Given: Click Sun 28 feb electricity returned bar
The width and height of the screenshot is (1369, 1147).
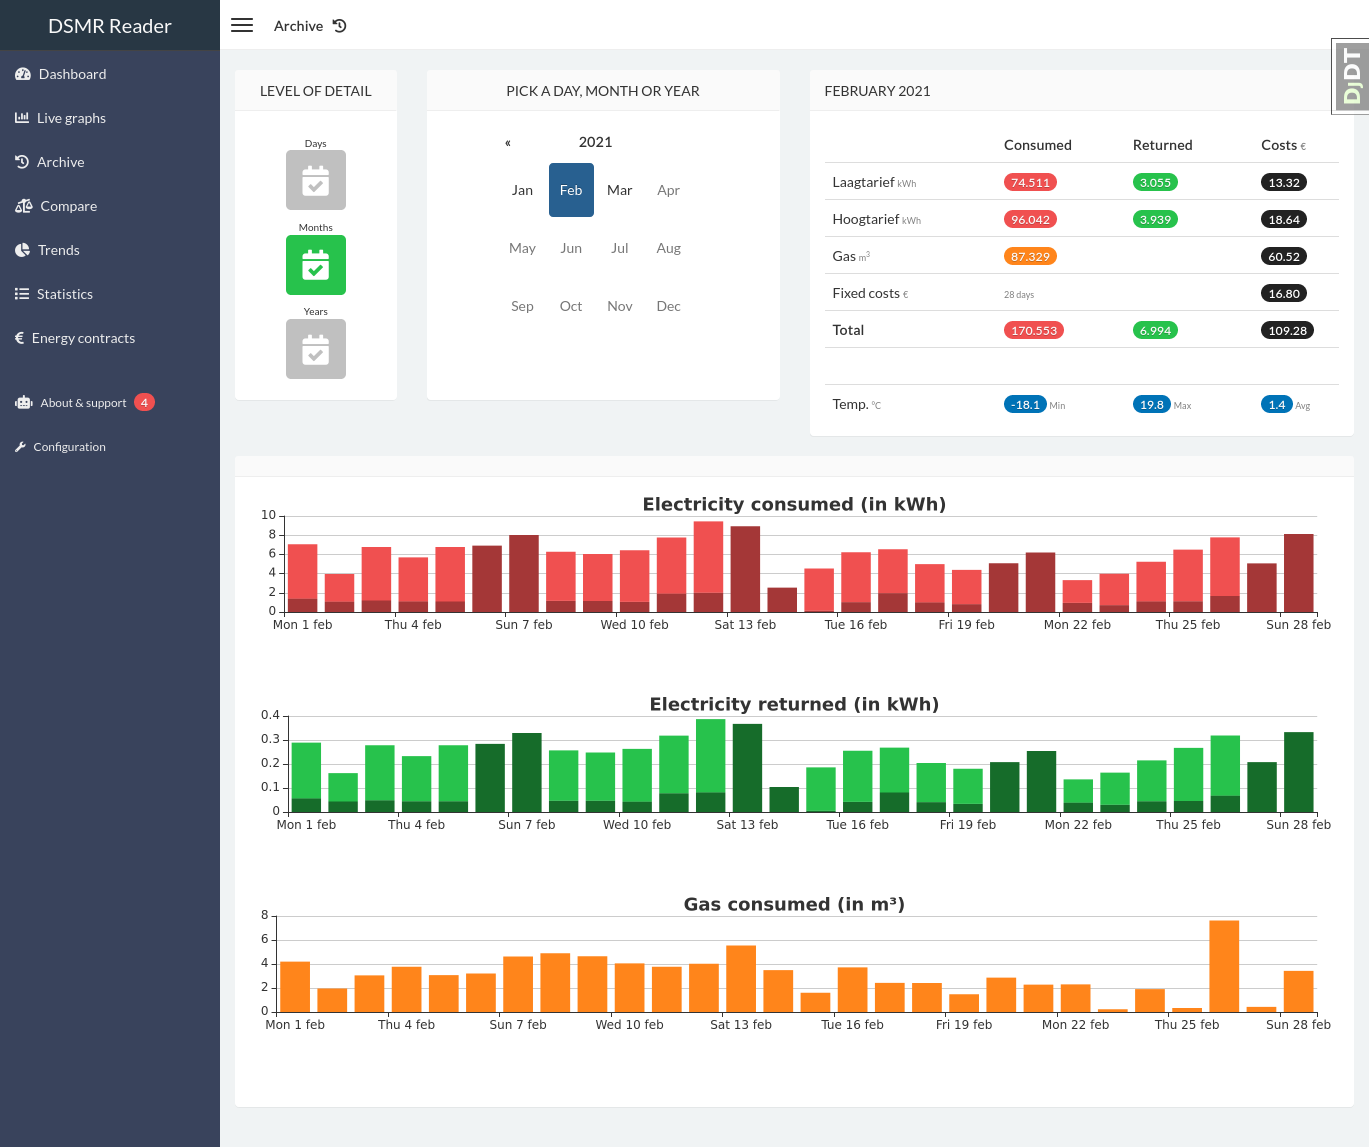Looking at the screenshot, I should coord(1299,772).
